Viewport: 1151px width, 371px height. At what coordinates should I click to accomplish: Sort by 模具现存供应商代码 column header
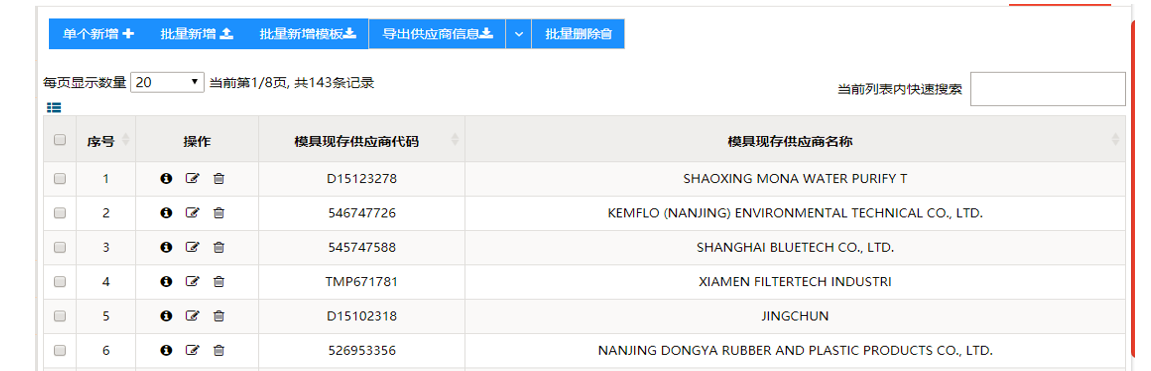pyautogui.click(x=361, y=140)
